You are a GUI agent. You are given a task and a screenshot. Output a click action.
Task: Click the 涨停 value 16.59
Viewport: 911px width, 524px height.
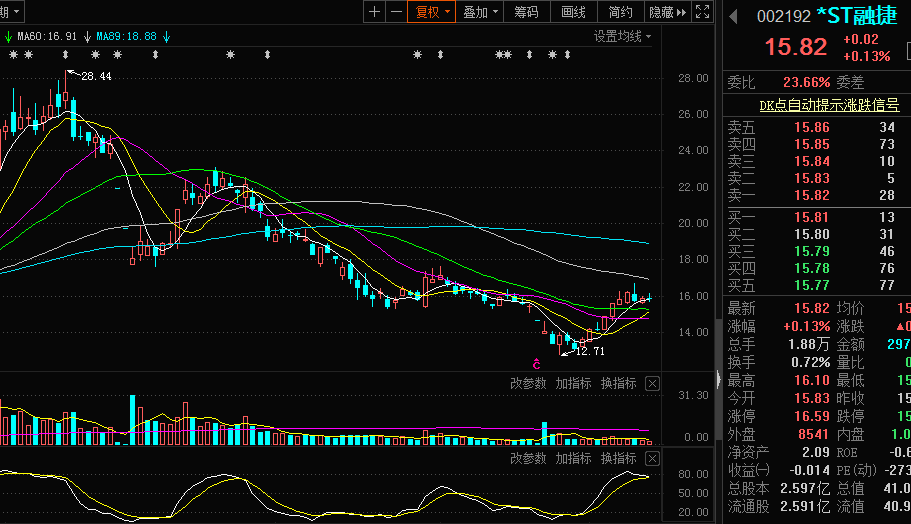click(x=812, y=417)
